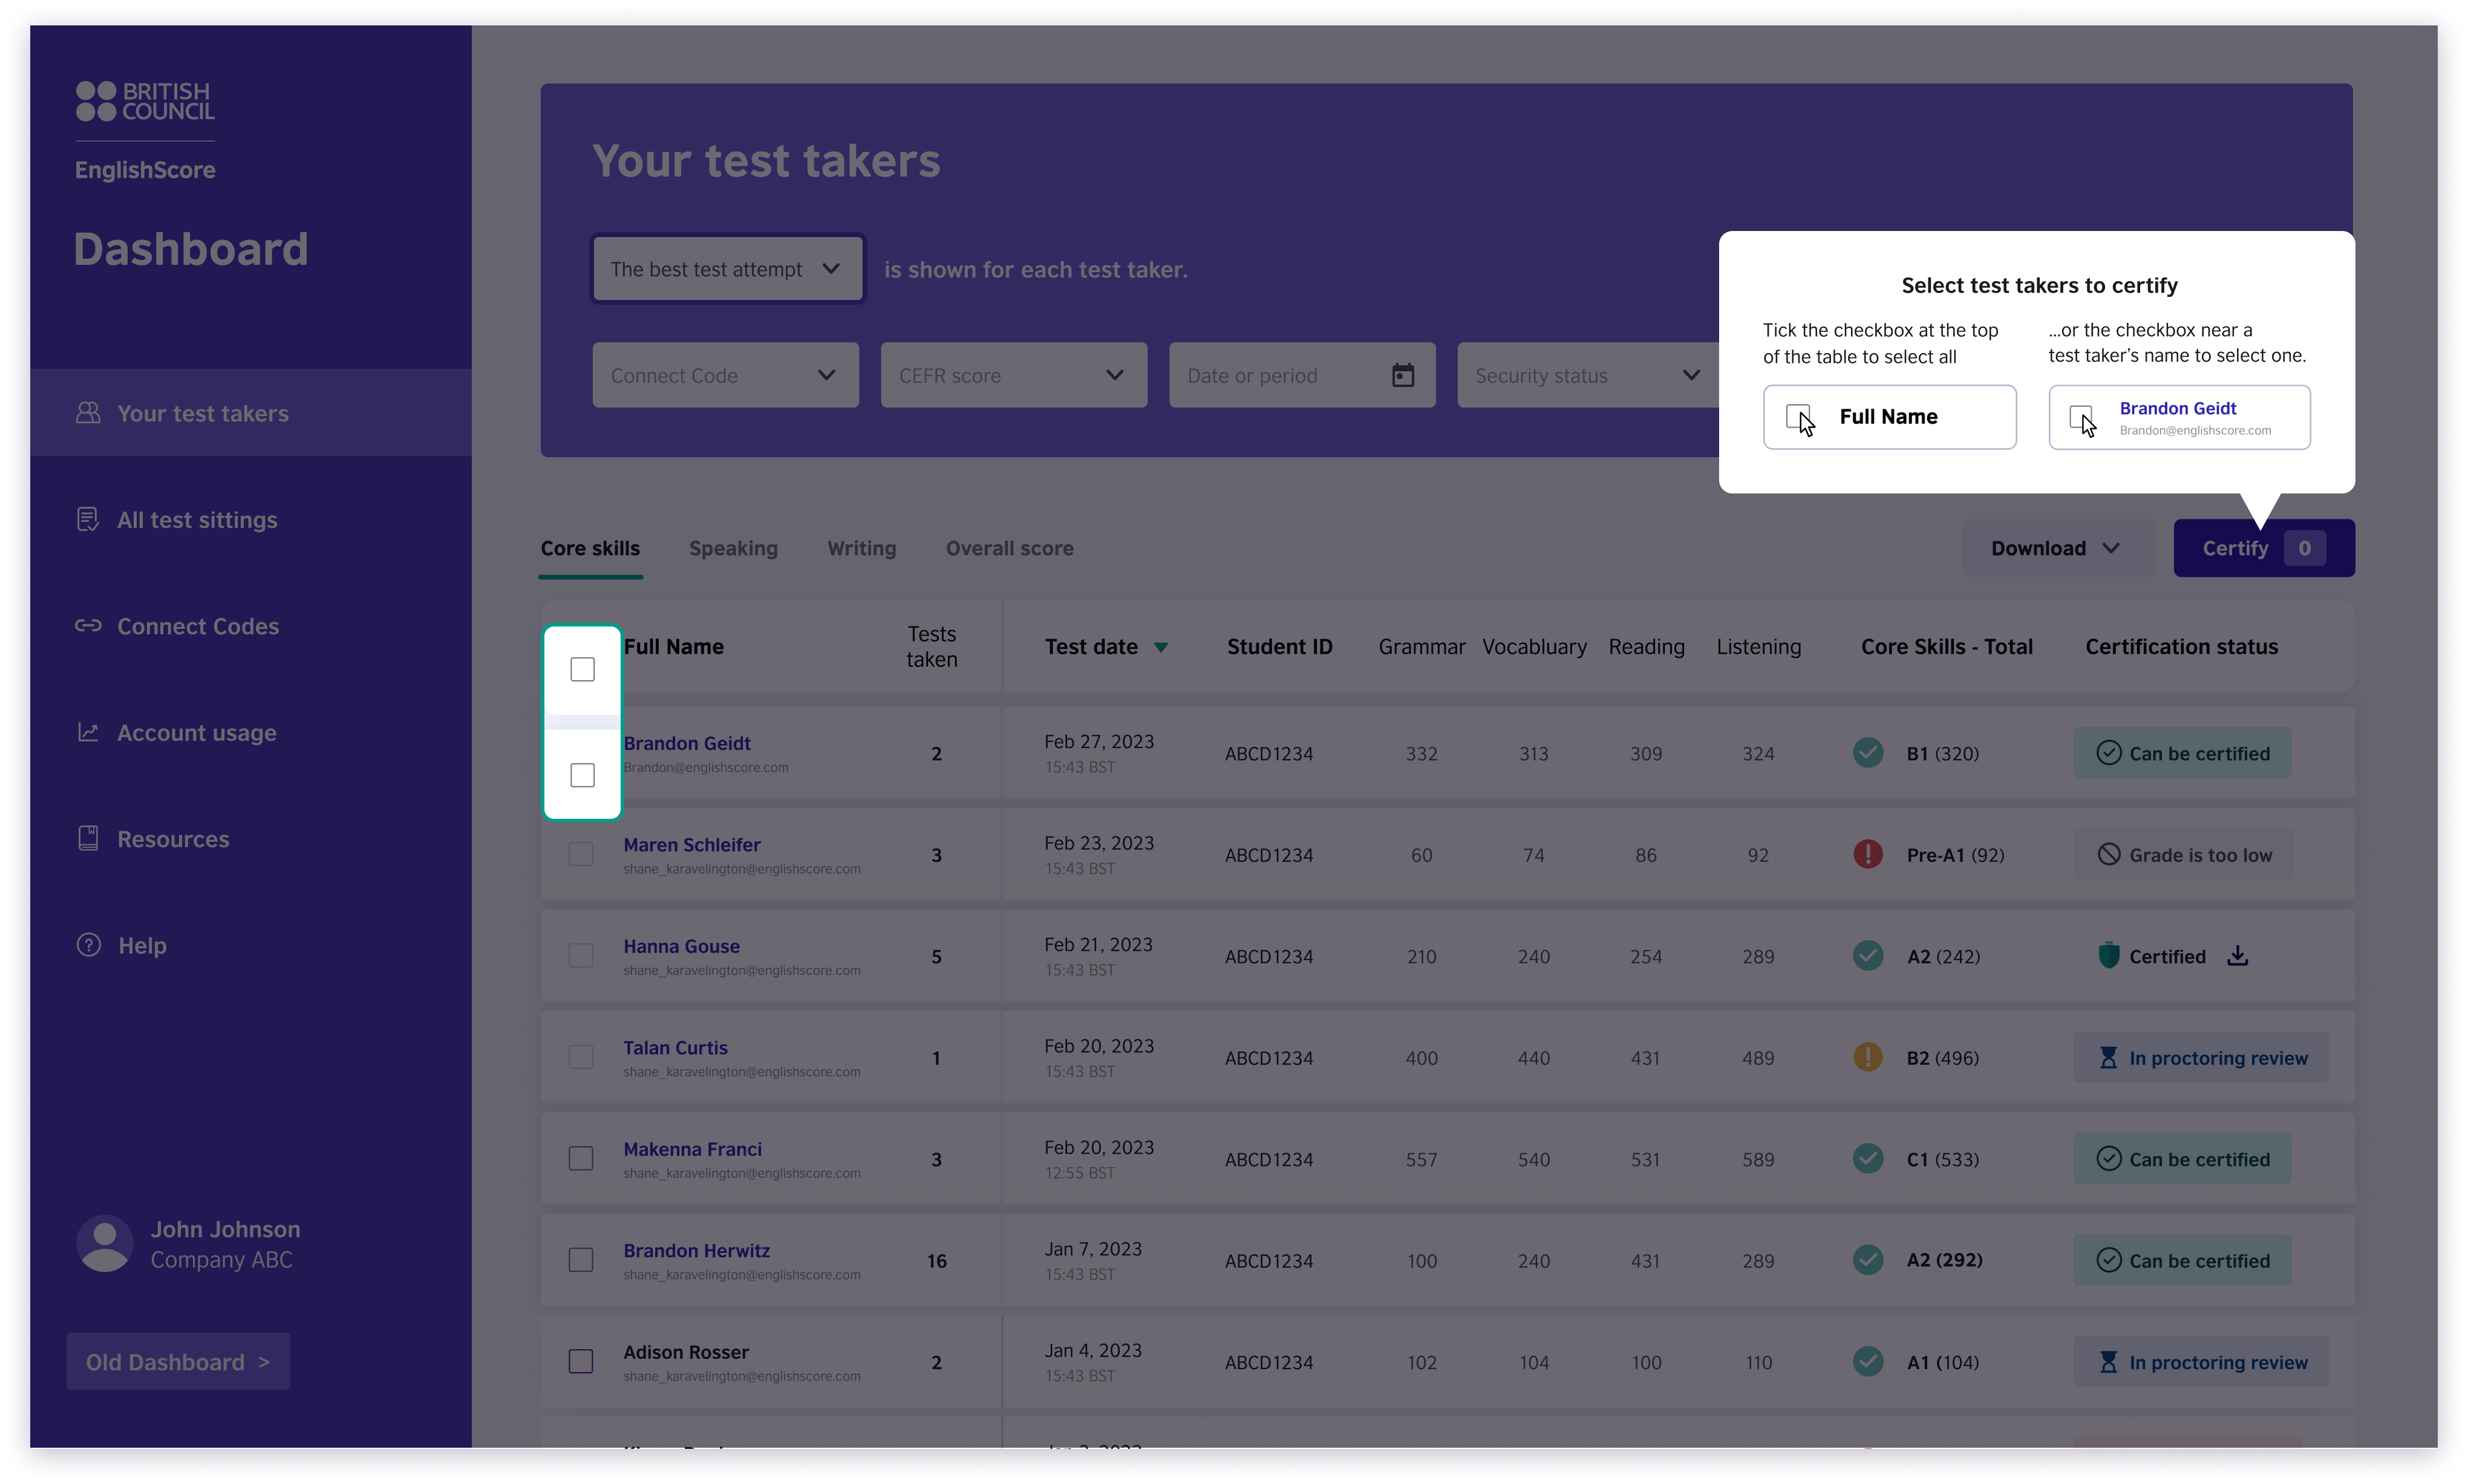Sort by Test date arrow indicator
Screen dimensions: 2468x1484
1160,647
